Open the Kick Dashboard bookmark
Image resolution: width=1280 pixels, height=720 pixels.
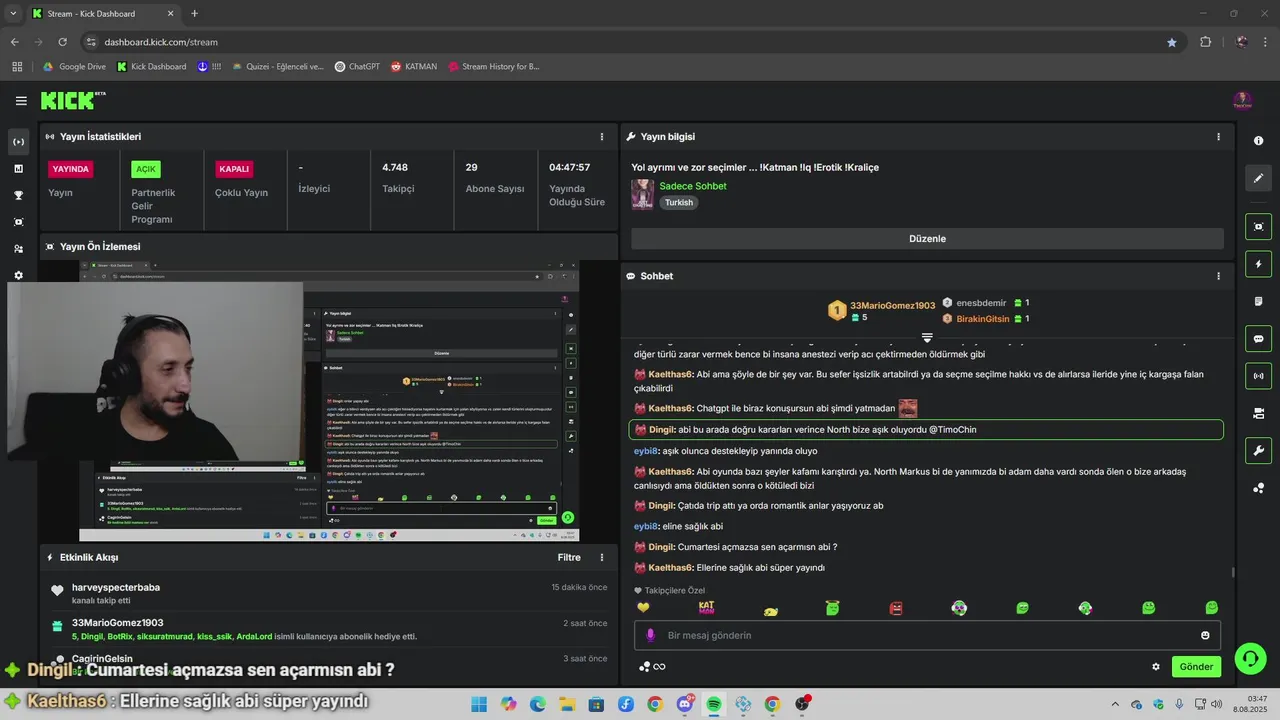[x=151, y=67]
